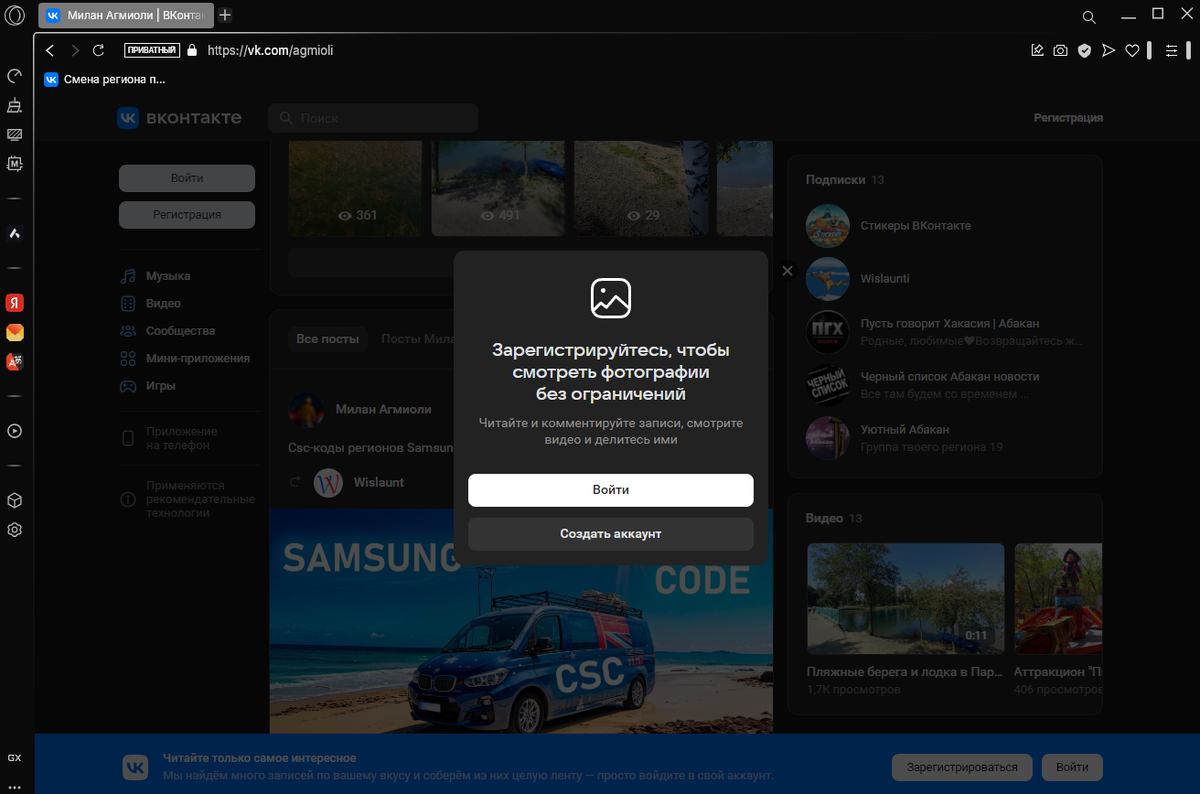1200x794 pixels.
Task: Open the Сообщества menu item
Action: tap(180, 331)
